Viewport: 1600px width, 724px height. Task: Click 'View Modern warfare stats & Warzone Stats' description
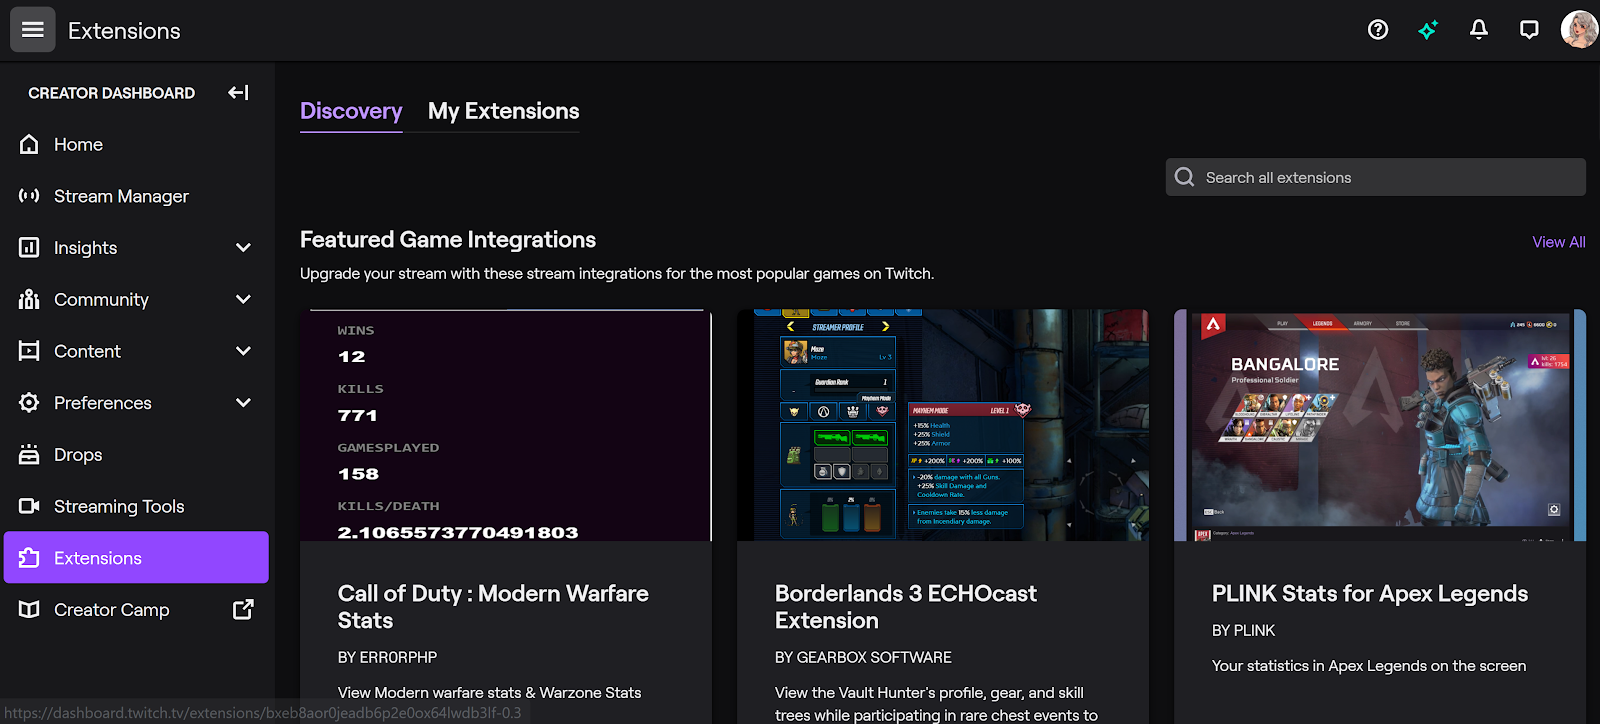tap(489, 692)
